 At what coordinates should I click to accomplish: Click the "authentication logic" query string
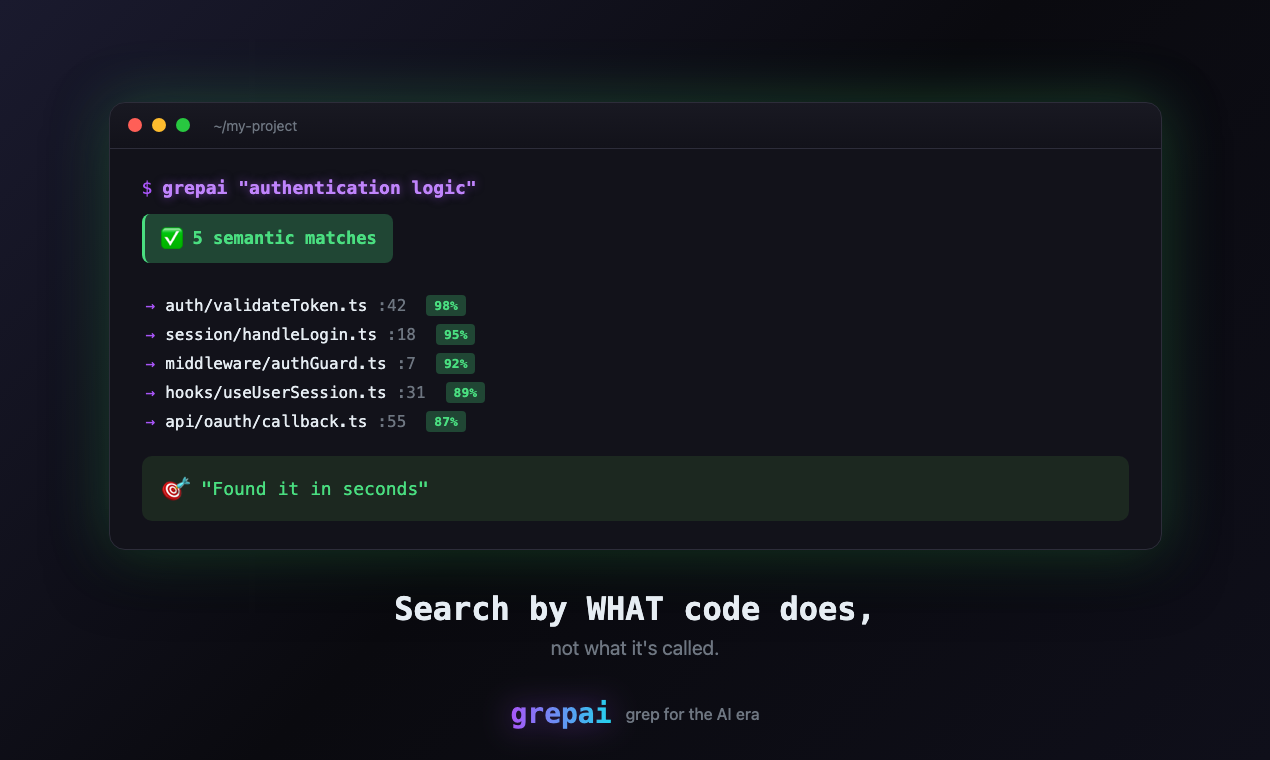(357, 188)
